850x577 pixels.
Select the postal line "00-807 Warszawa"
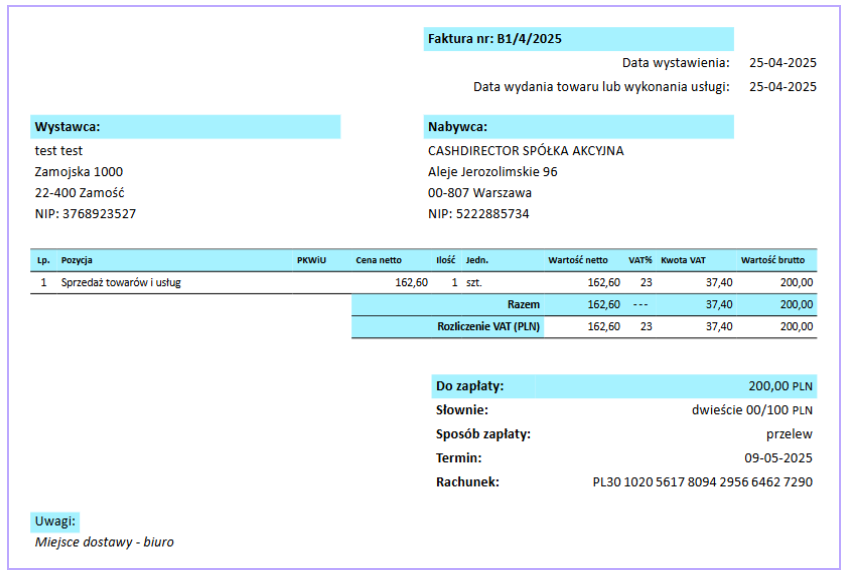(480, 193)
